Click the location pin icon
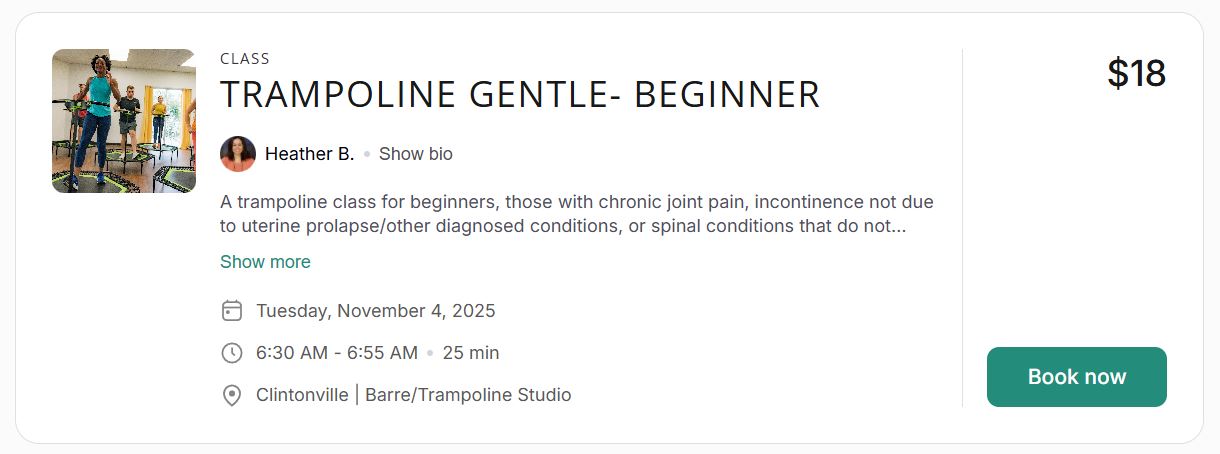Screen dimensions: 1220x454 coord(232,395)
